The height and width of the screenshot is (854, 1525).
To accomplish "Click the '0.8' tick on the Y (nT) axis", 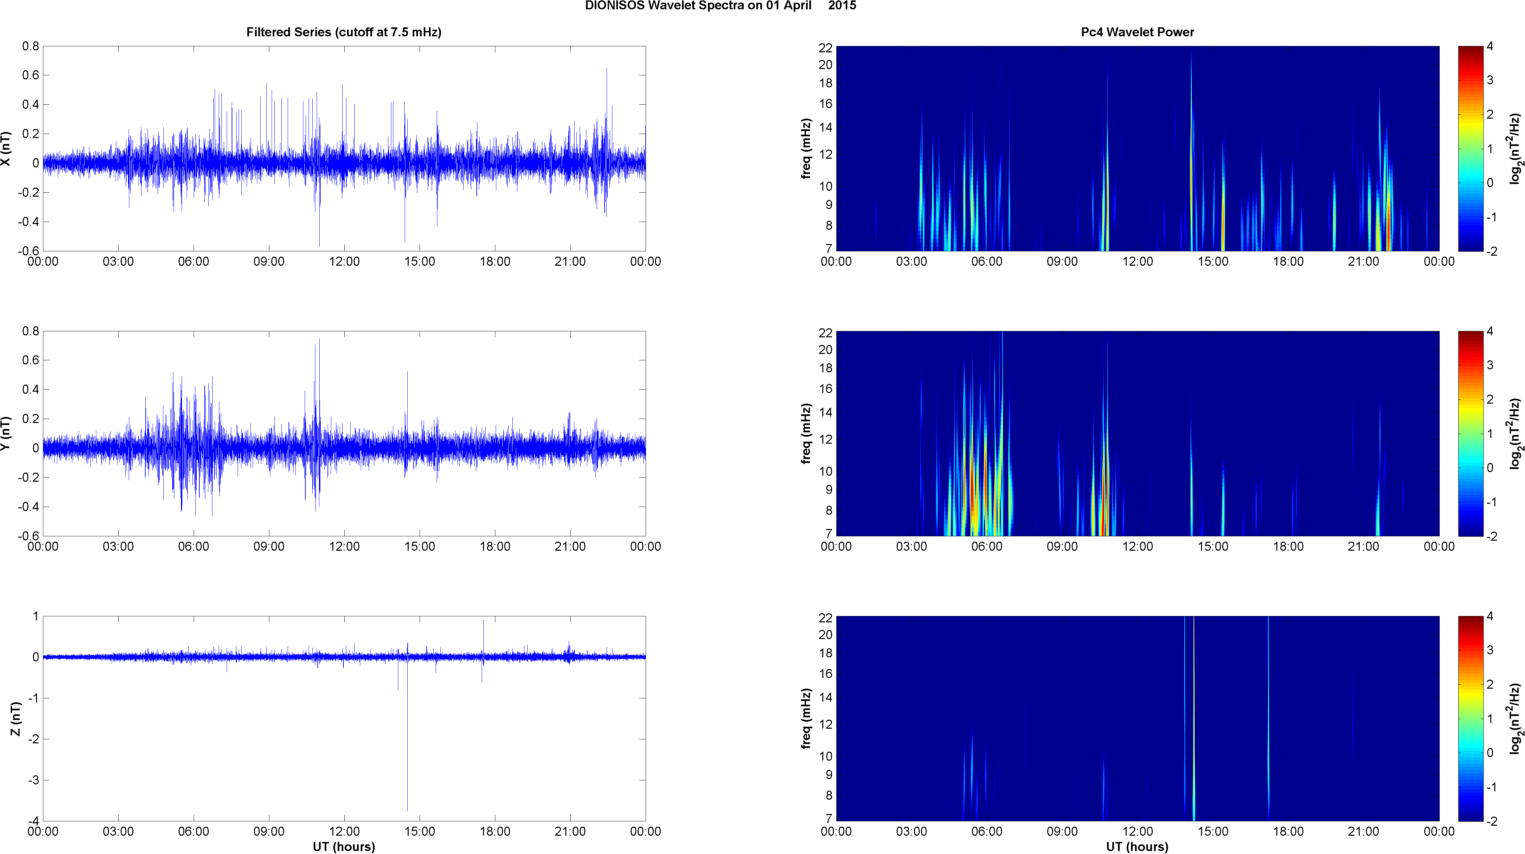I will tap(31, 332).
